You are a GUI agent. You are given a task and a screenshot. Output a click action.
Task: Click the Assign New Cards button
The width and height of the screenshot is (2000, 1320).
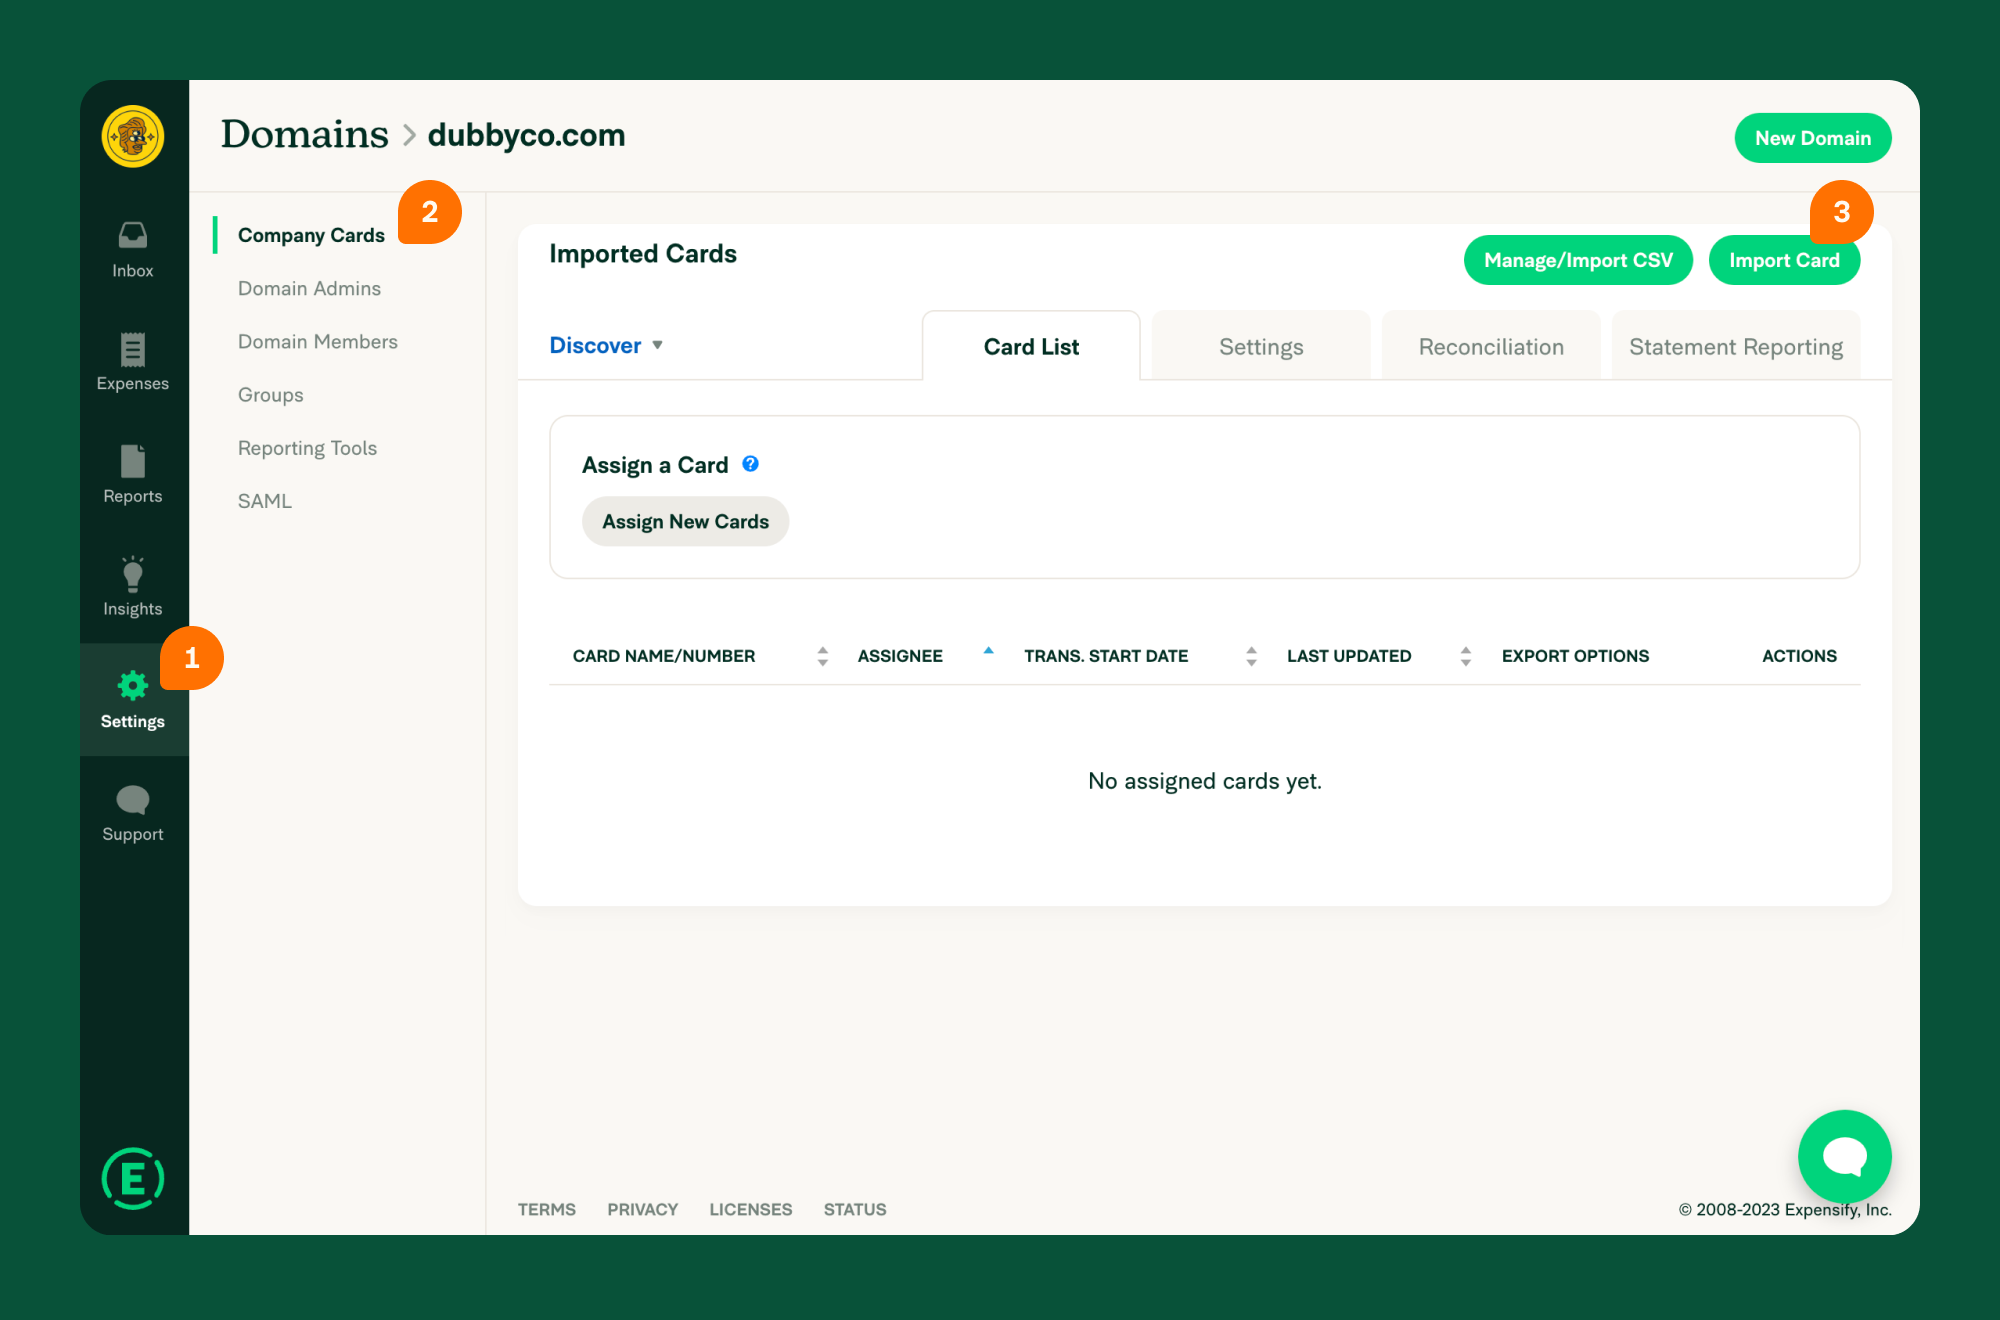[685, 522]
